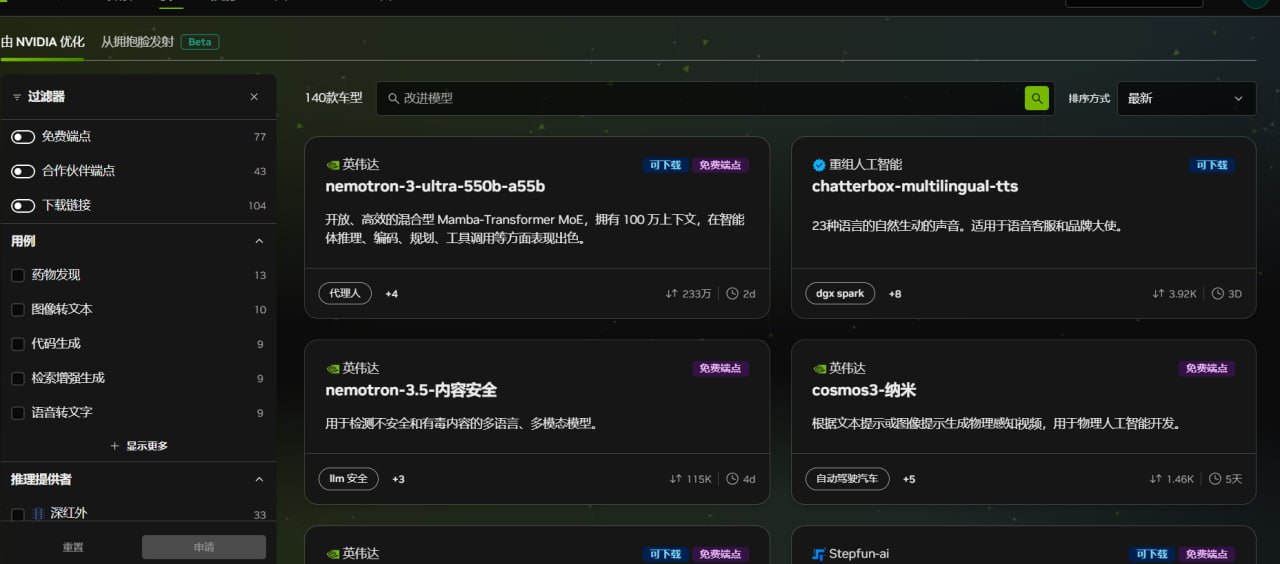The width and height of the screenshot is (1280, 564).
Task: Click 可下载 badge on chatterbox card
Action: pyautogui.click(x=1211, y=165)
